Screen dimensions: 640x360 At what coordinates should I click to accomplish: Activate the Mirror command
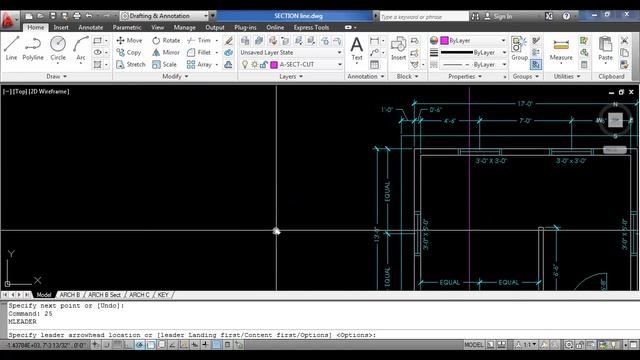tap(166, 52)
